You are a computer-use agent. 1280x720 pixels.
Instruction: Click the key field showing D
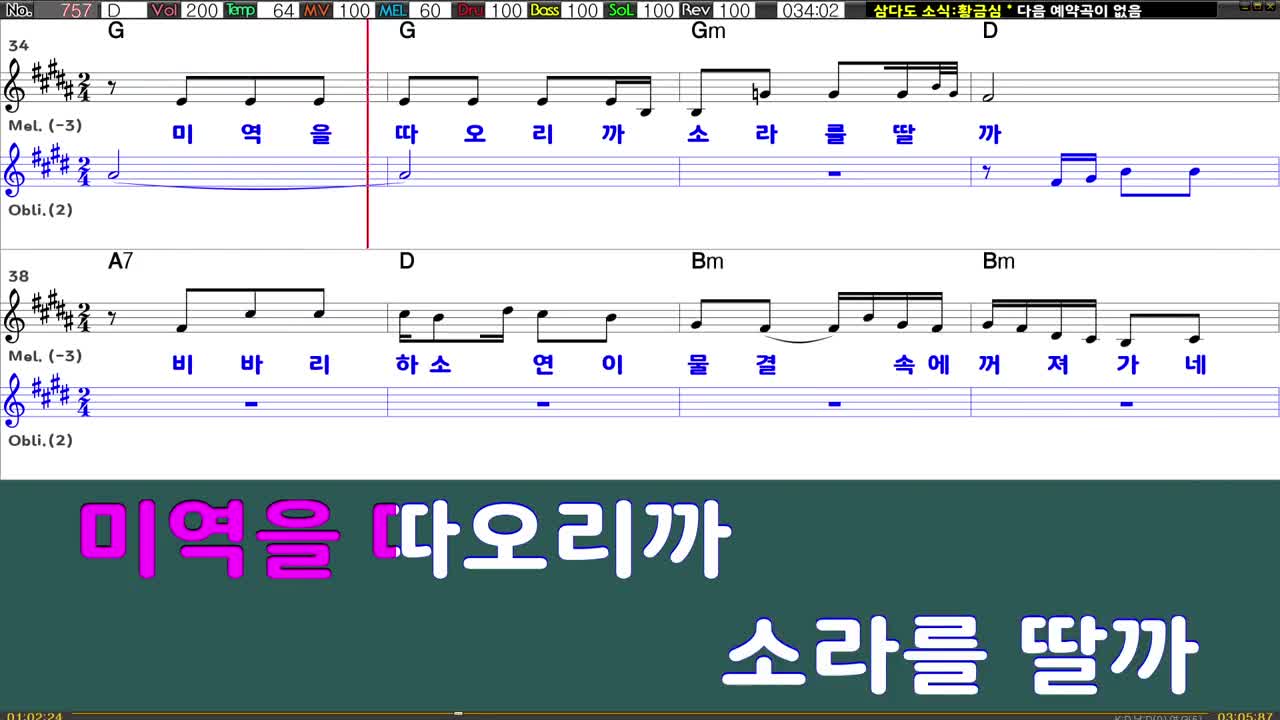point(123,10)
